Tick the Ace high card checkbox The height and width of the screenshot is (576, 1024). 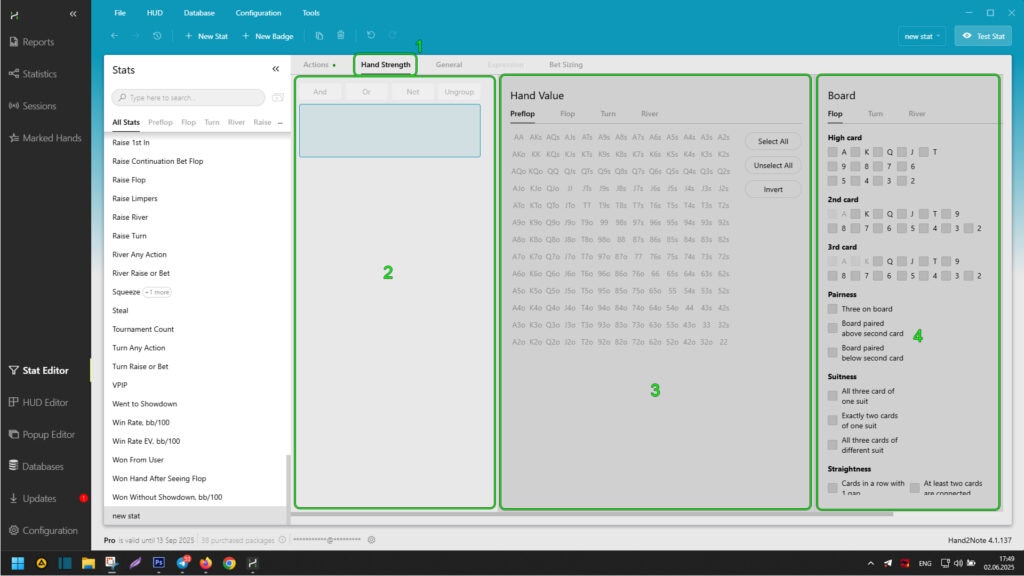point(833,152)
